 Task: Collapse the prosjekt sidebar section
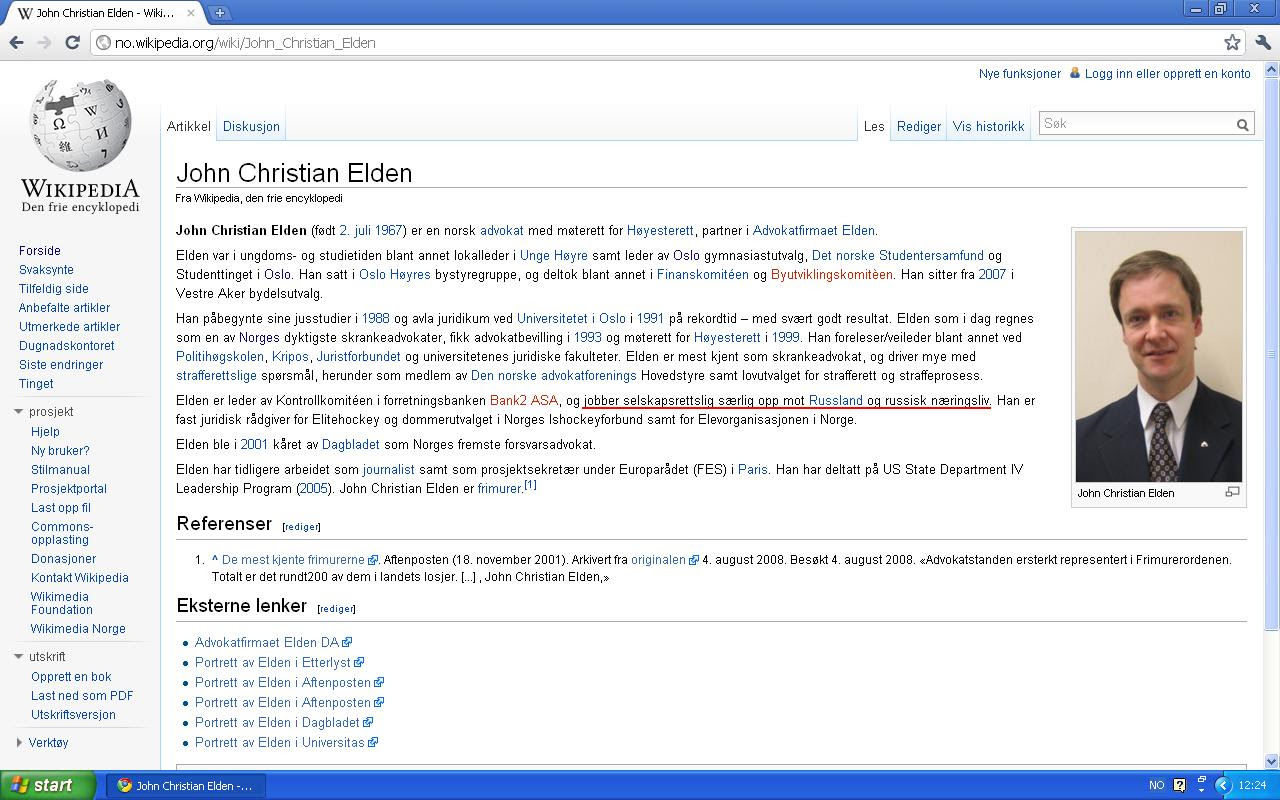point(18,412)
